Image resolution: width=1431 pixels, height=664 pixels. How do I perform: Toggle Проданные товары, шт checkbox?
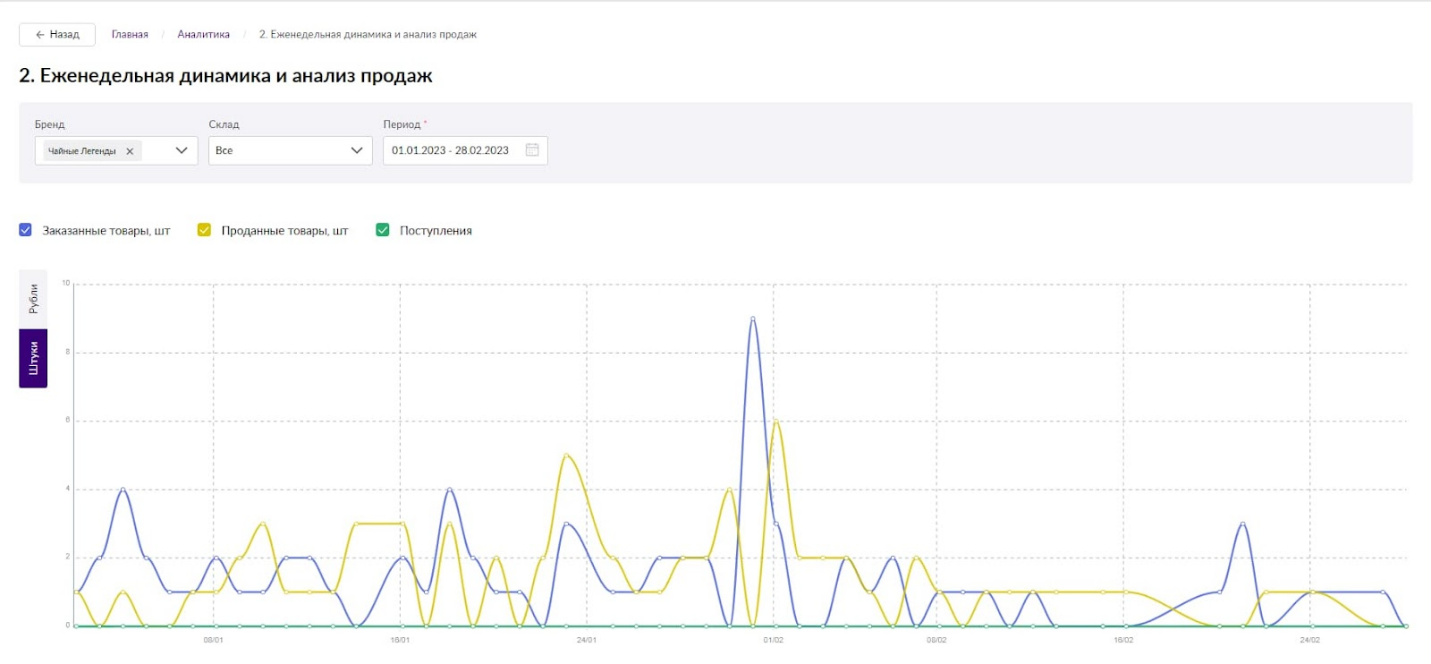coord(204,230)
